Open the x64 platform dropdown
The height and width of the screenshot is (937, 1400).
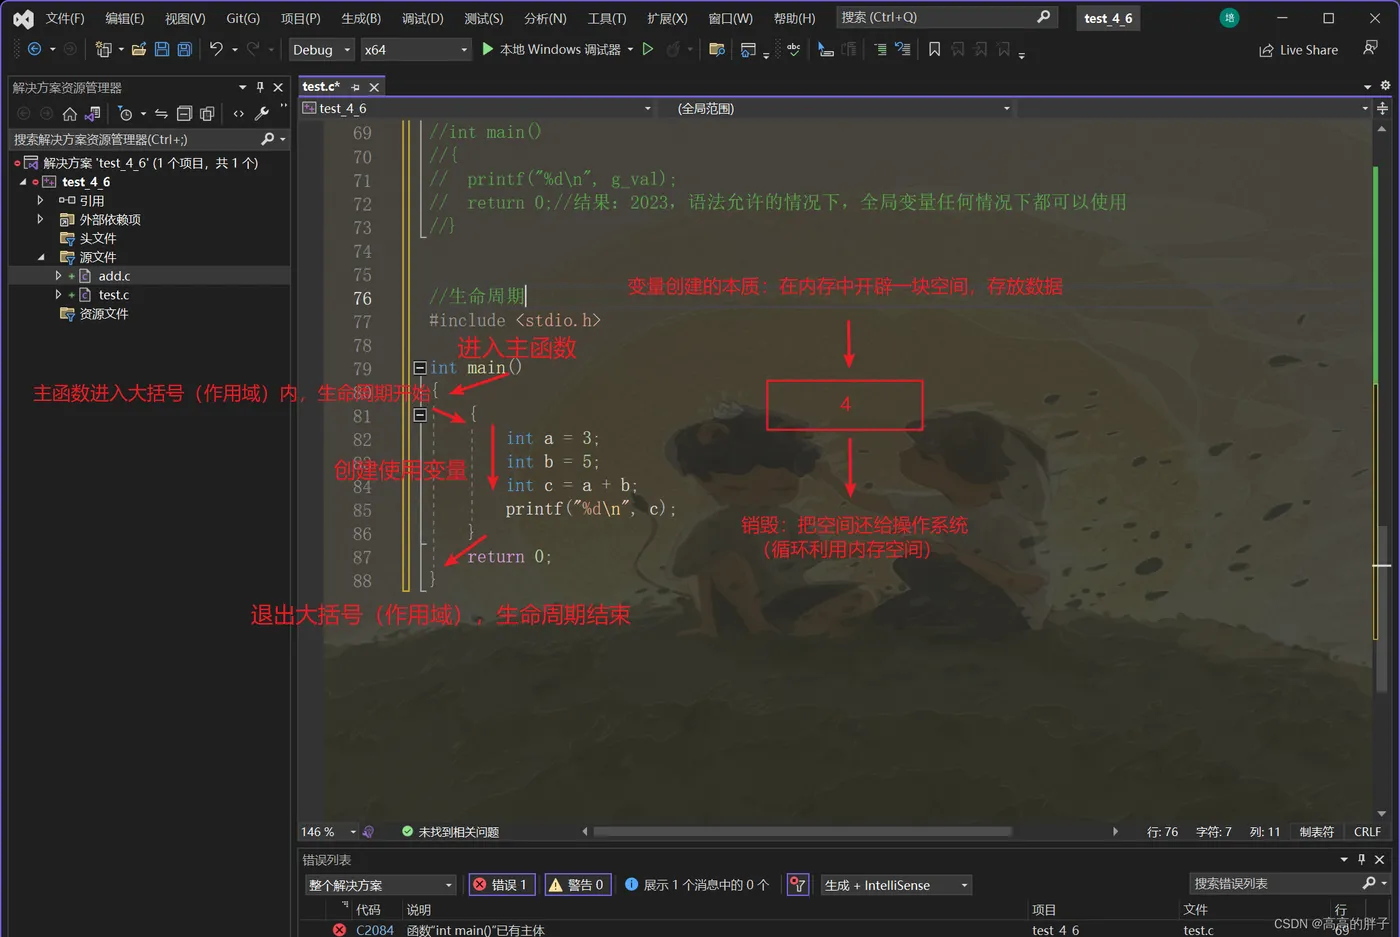pos(415,49)
